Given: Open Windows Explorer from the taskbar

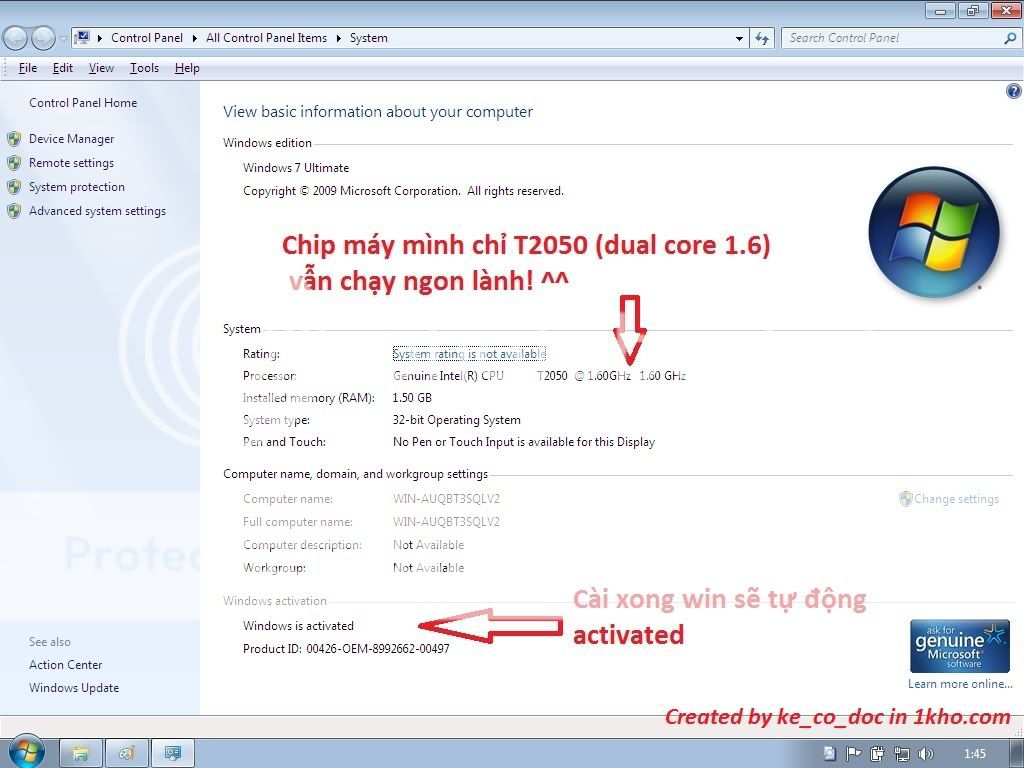Looking at the screenshot, I should 81,754.
